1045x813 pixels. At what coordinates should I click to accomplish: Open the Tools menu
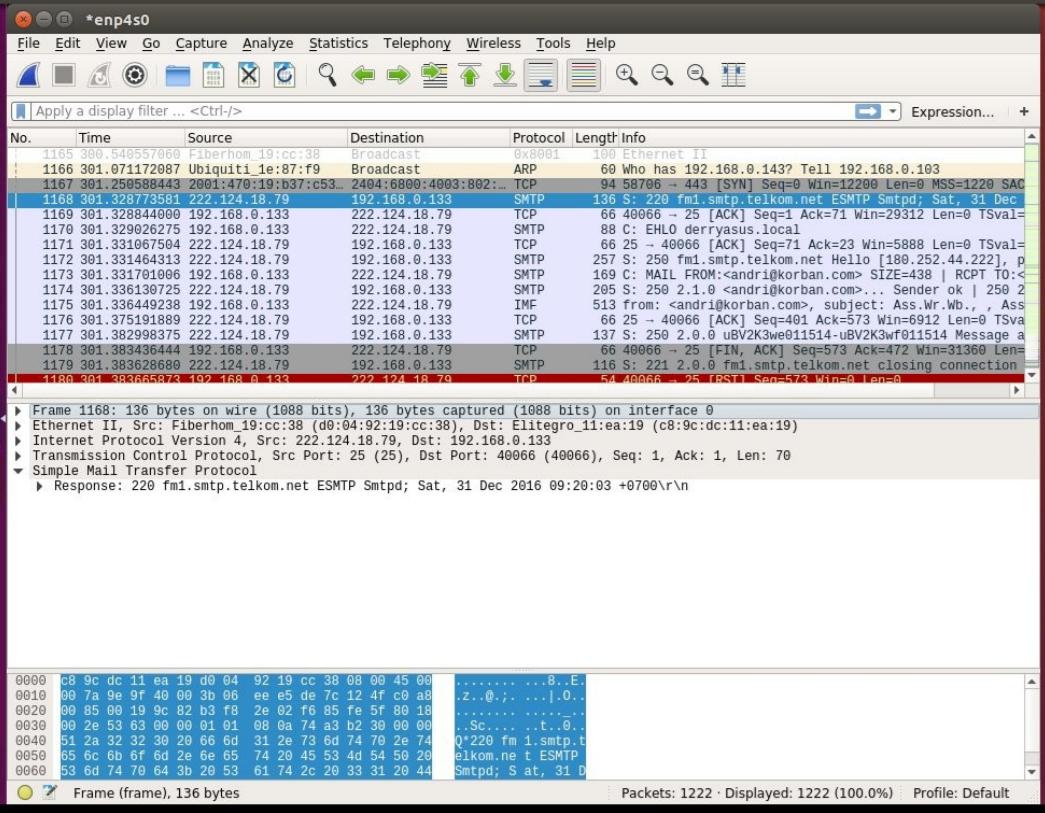(553, 43)
